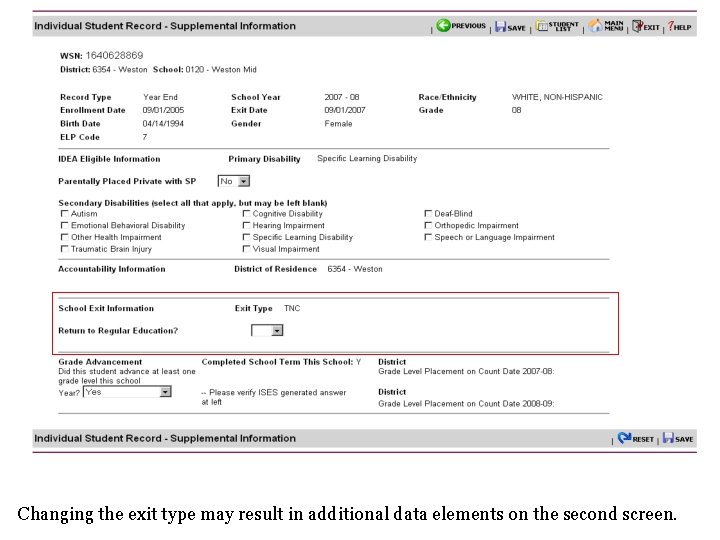The width and height of the screenshot is (720, 540).
Task: Open Return to Regular Education dropdown
Action: click(267, 331)
